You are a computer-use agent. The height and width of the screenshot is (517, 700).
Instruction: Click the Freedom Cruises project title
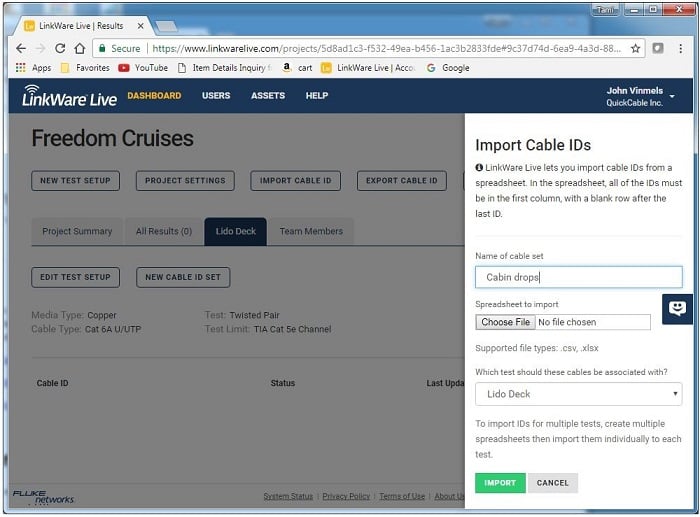click(x=112, y=138)
